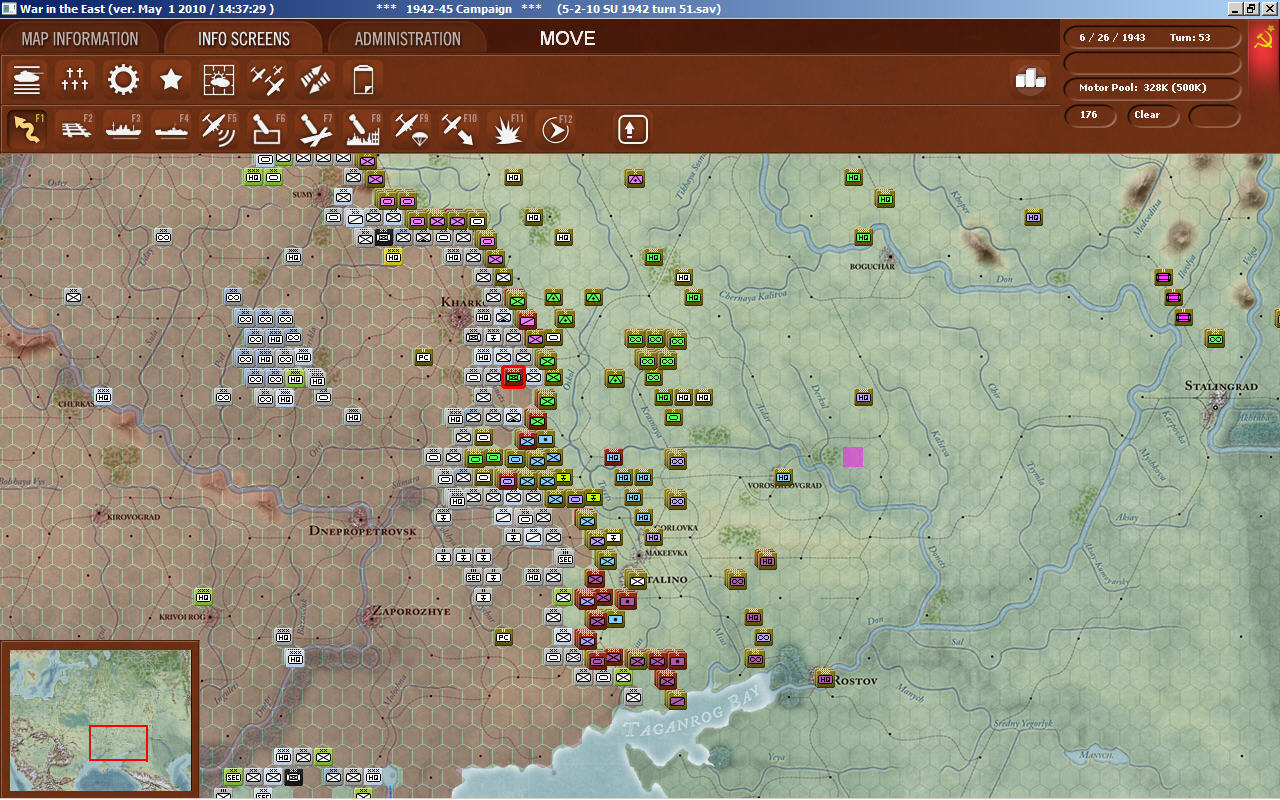The width and height of the screenshot is (1280, 800).
Task: Click the up-arrow toolbar collapse icon
Action: point(633,129)
